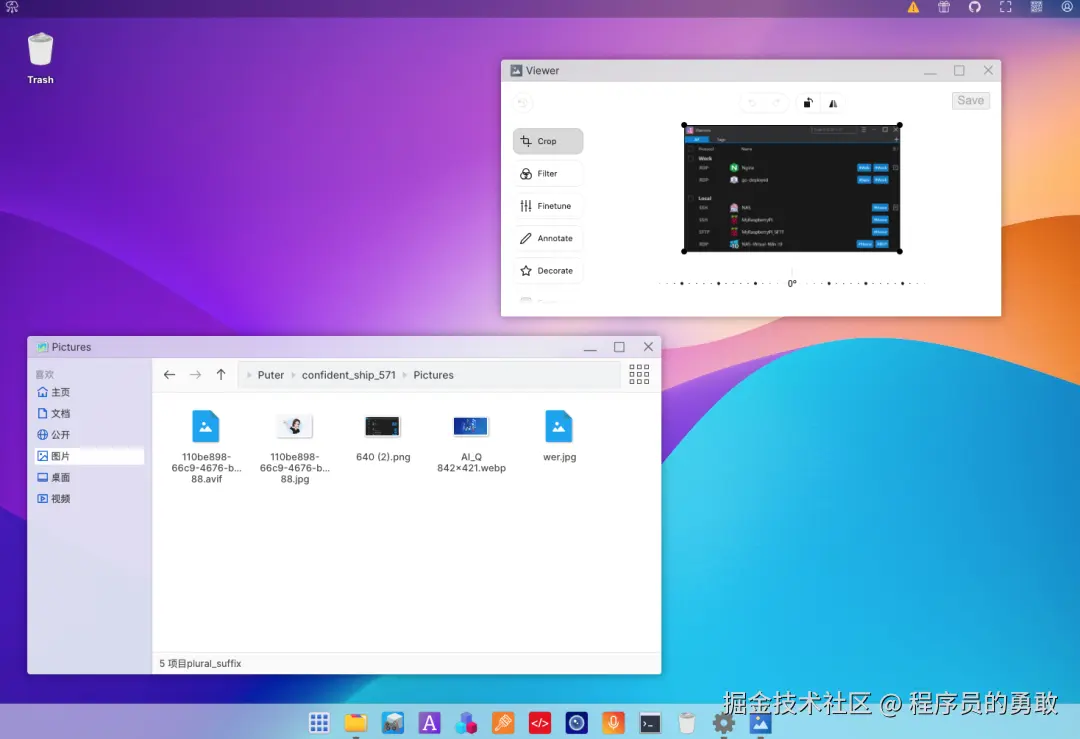1080x739 pixels.
Task: Open the purple A font app in dock
Action: click(x=429, y=722)
